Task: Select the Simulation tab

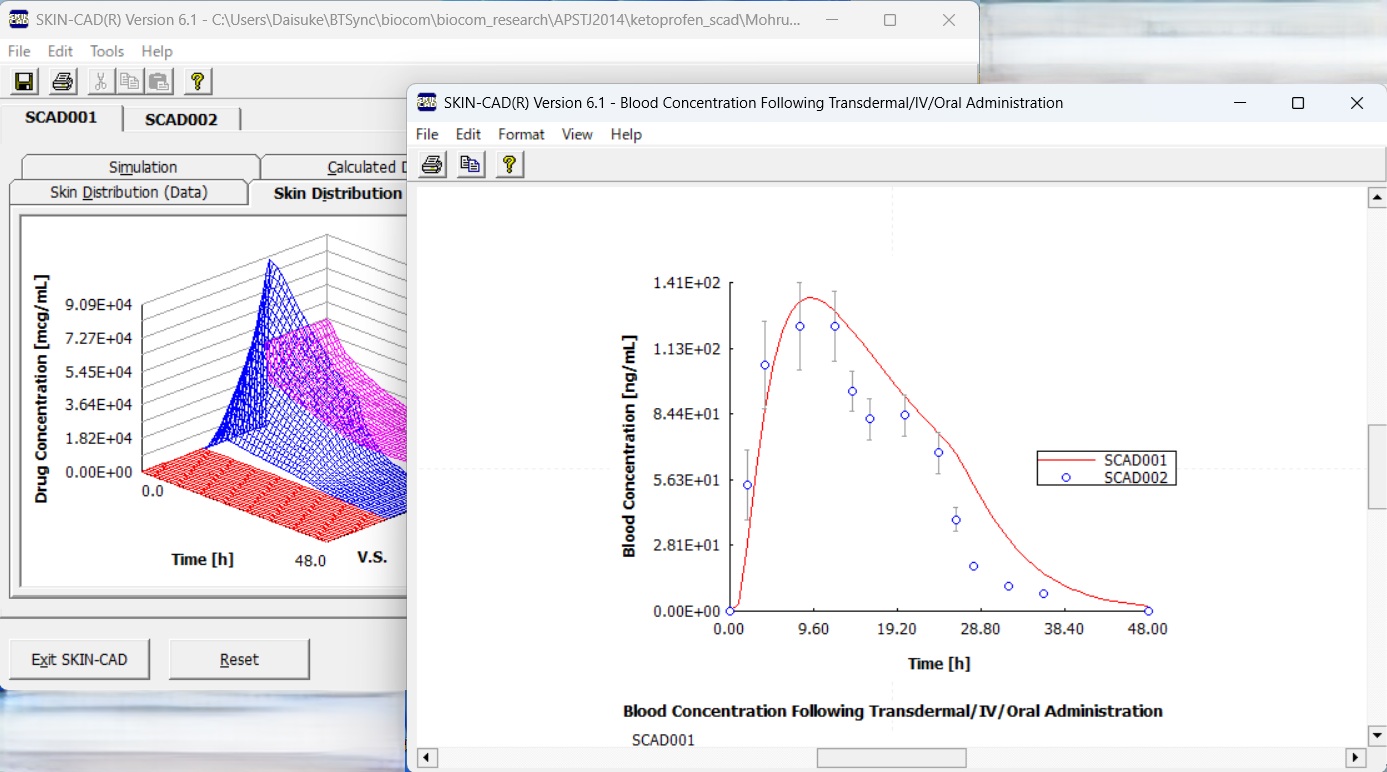Action: [143, 167]
